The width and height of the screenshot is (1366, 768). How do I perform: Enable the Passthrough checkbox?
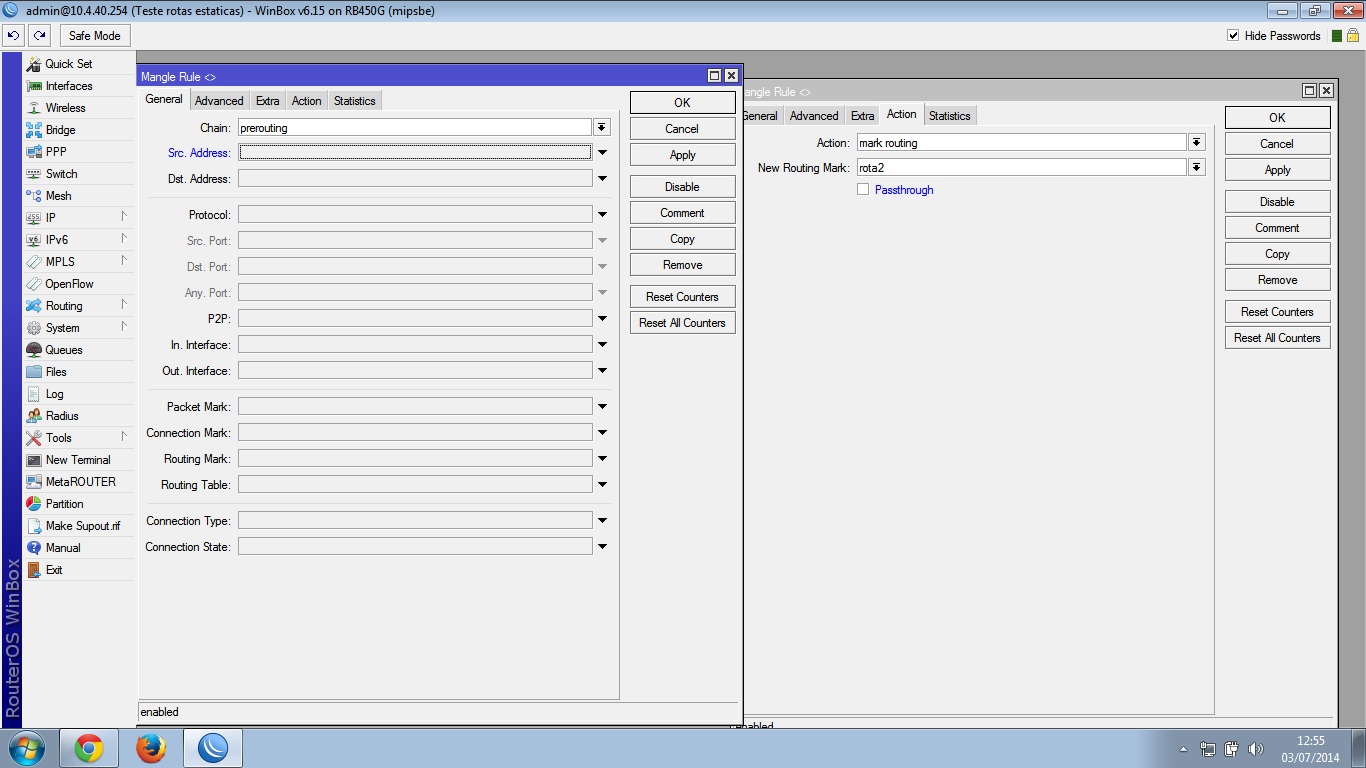point(863,190)
